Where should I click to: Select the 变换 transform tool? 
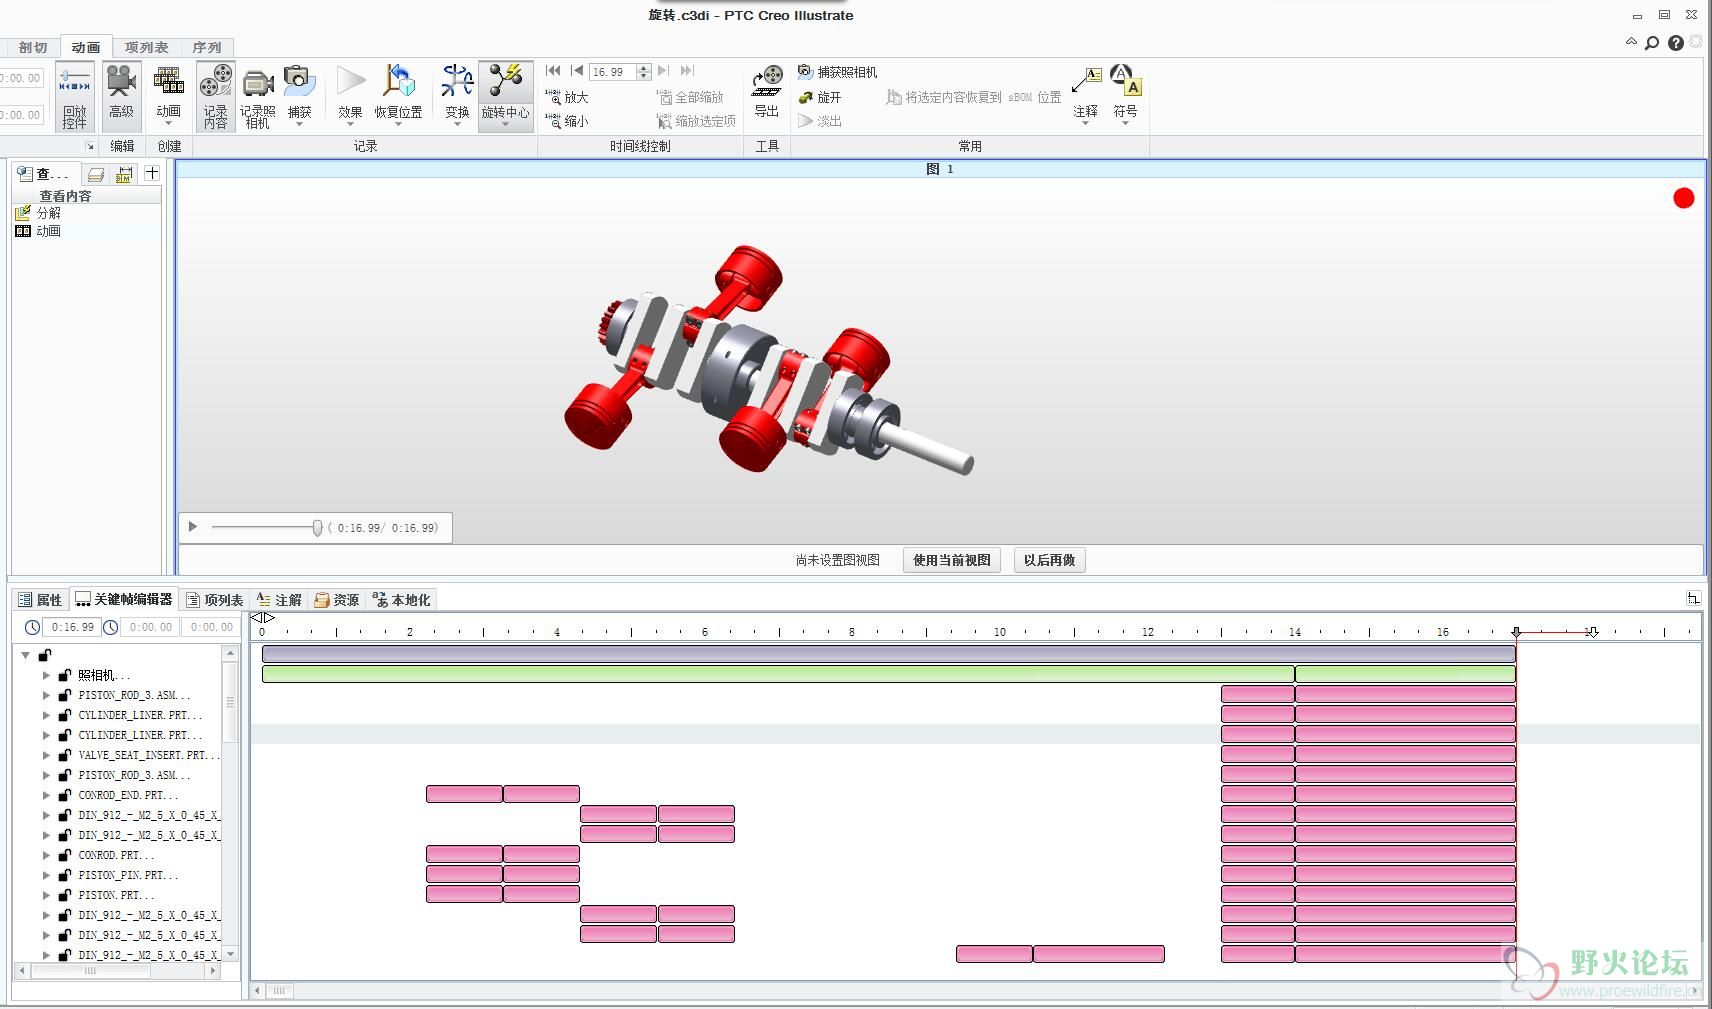click(457, 93)
